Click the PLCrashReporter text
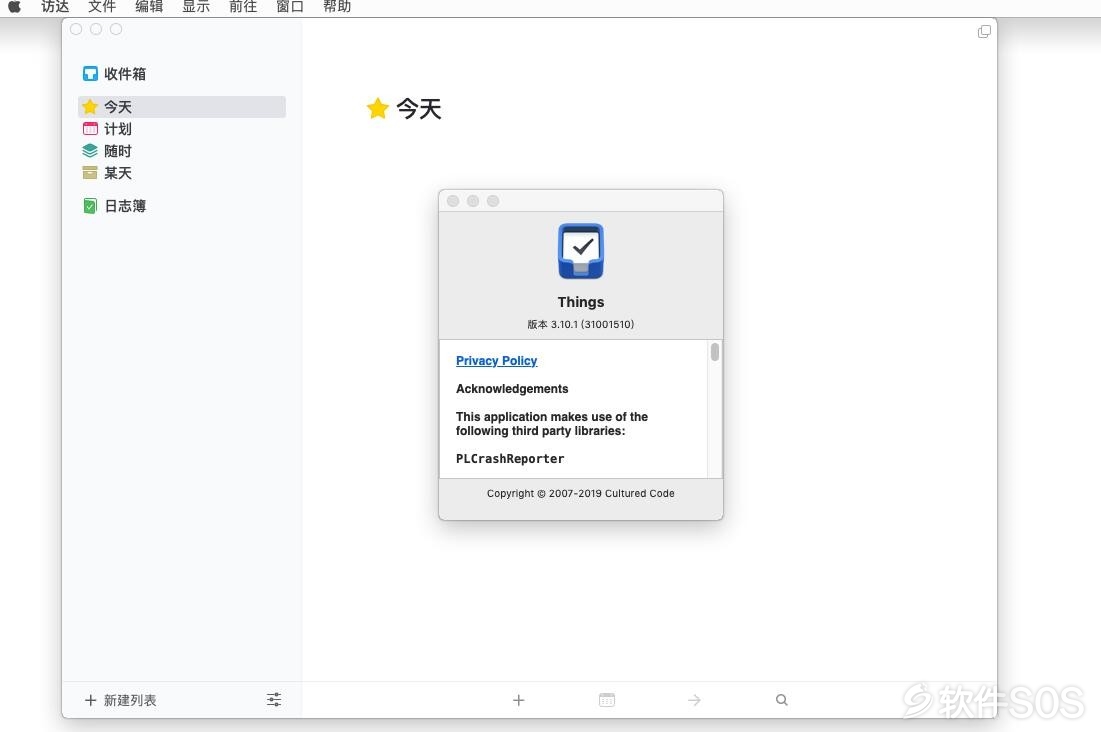The image size is (1101, 732). pyautogui.click(x=510, y=459)
